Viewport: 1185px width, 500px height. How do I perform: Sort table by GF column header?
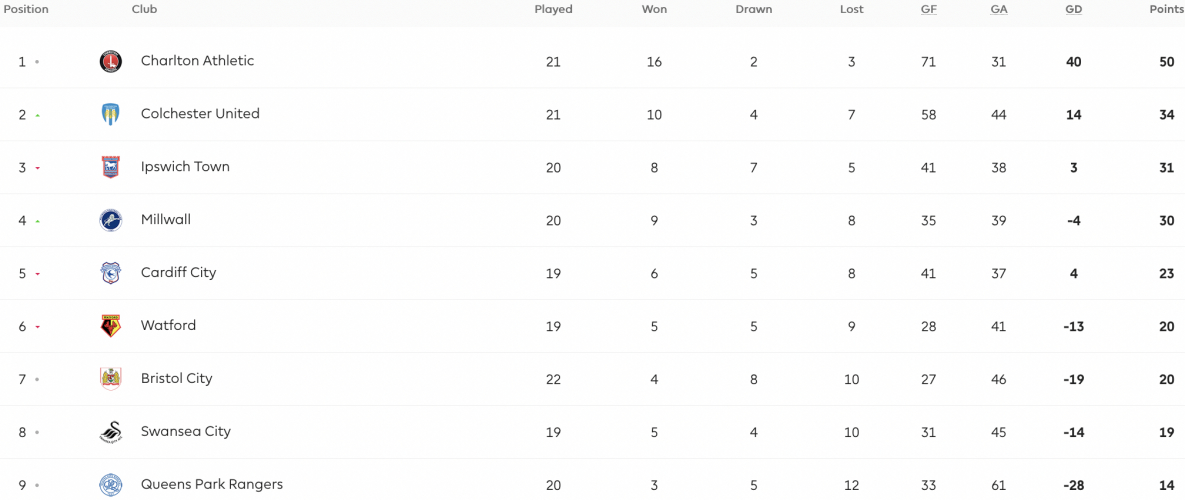[x=928, y=10]
